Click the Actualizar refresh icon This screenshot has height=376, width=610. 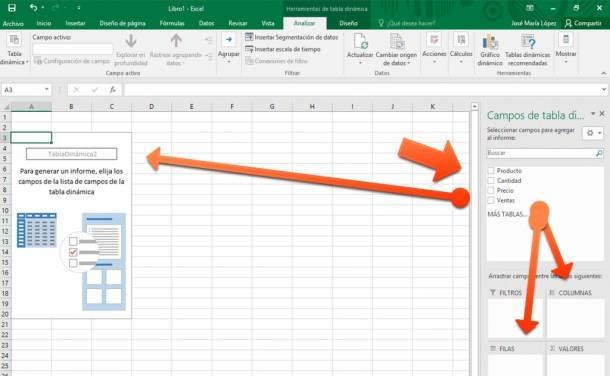tap(360, 41)
